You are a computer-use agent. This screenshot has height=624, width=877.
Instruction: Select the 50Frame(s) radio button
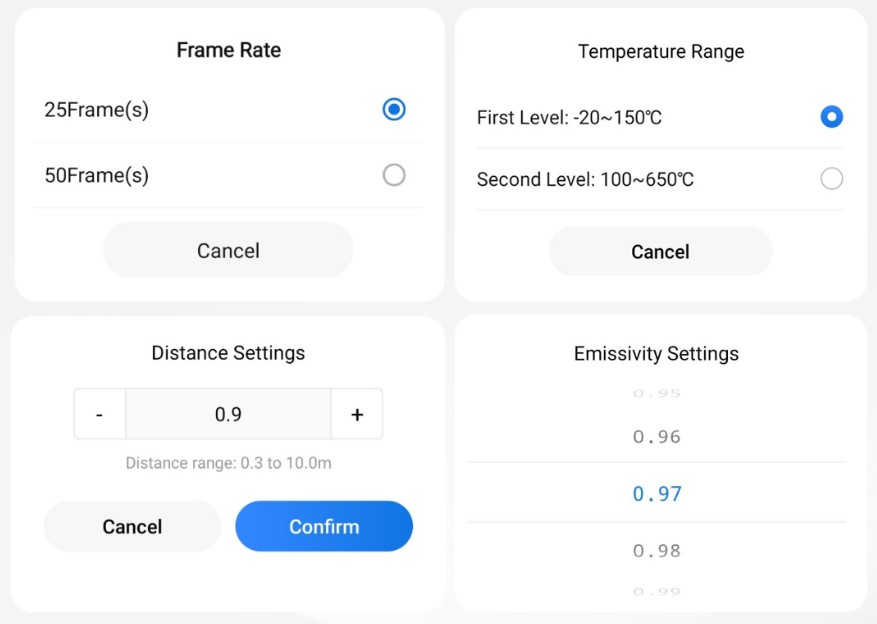click(394, 175)
